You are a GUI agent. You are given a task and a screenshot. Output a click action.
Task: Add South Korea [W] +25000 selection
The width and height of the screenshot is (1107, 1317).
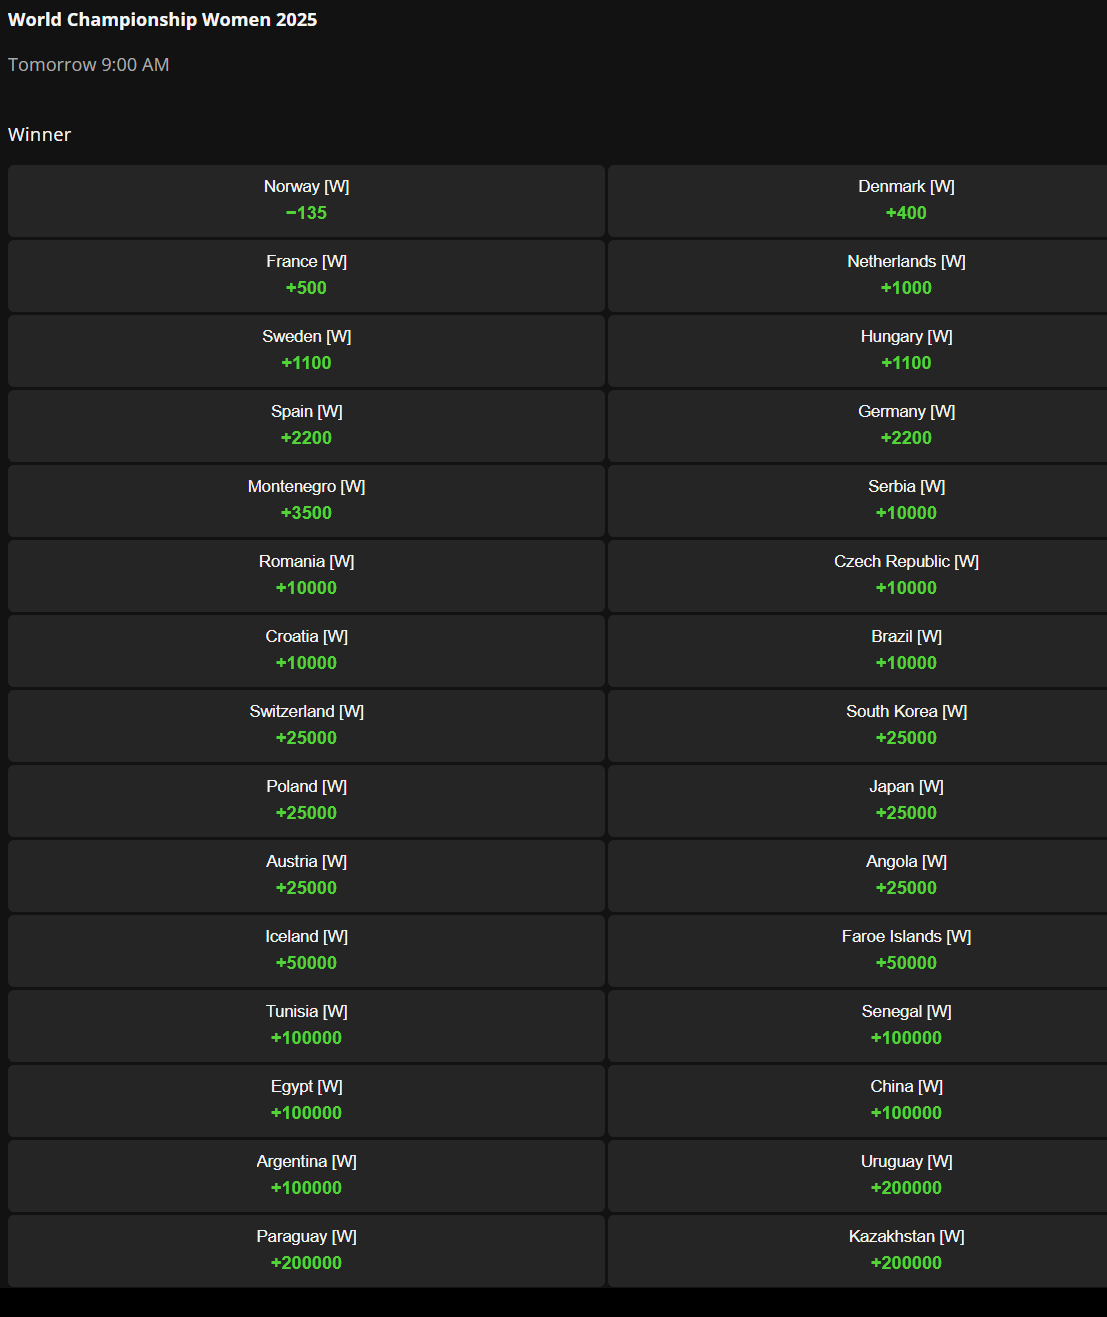906,726
